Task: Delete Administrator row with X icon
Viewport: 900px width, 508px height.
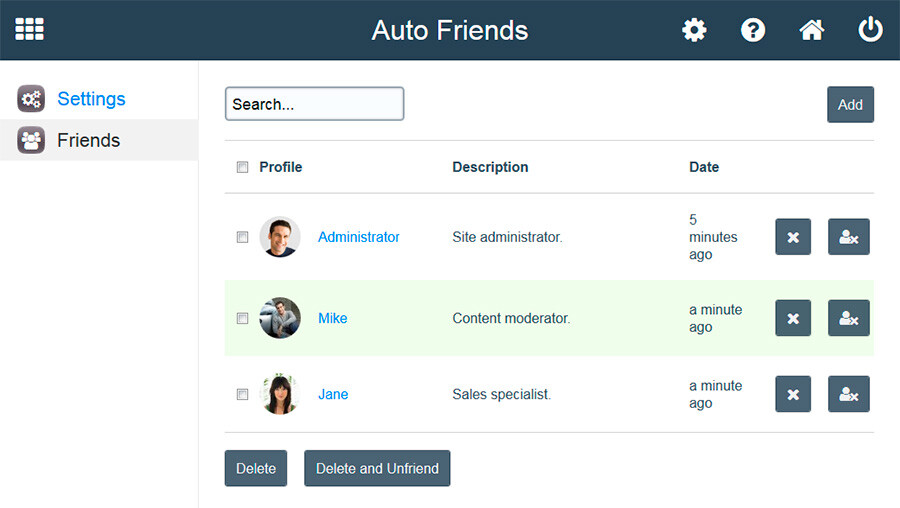Action: [793, 237]
